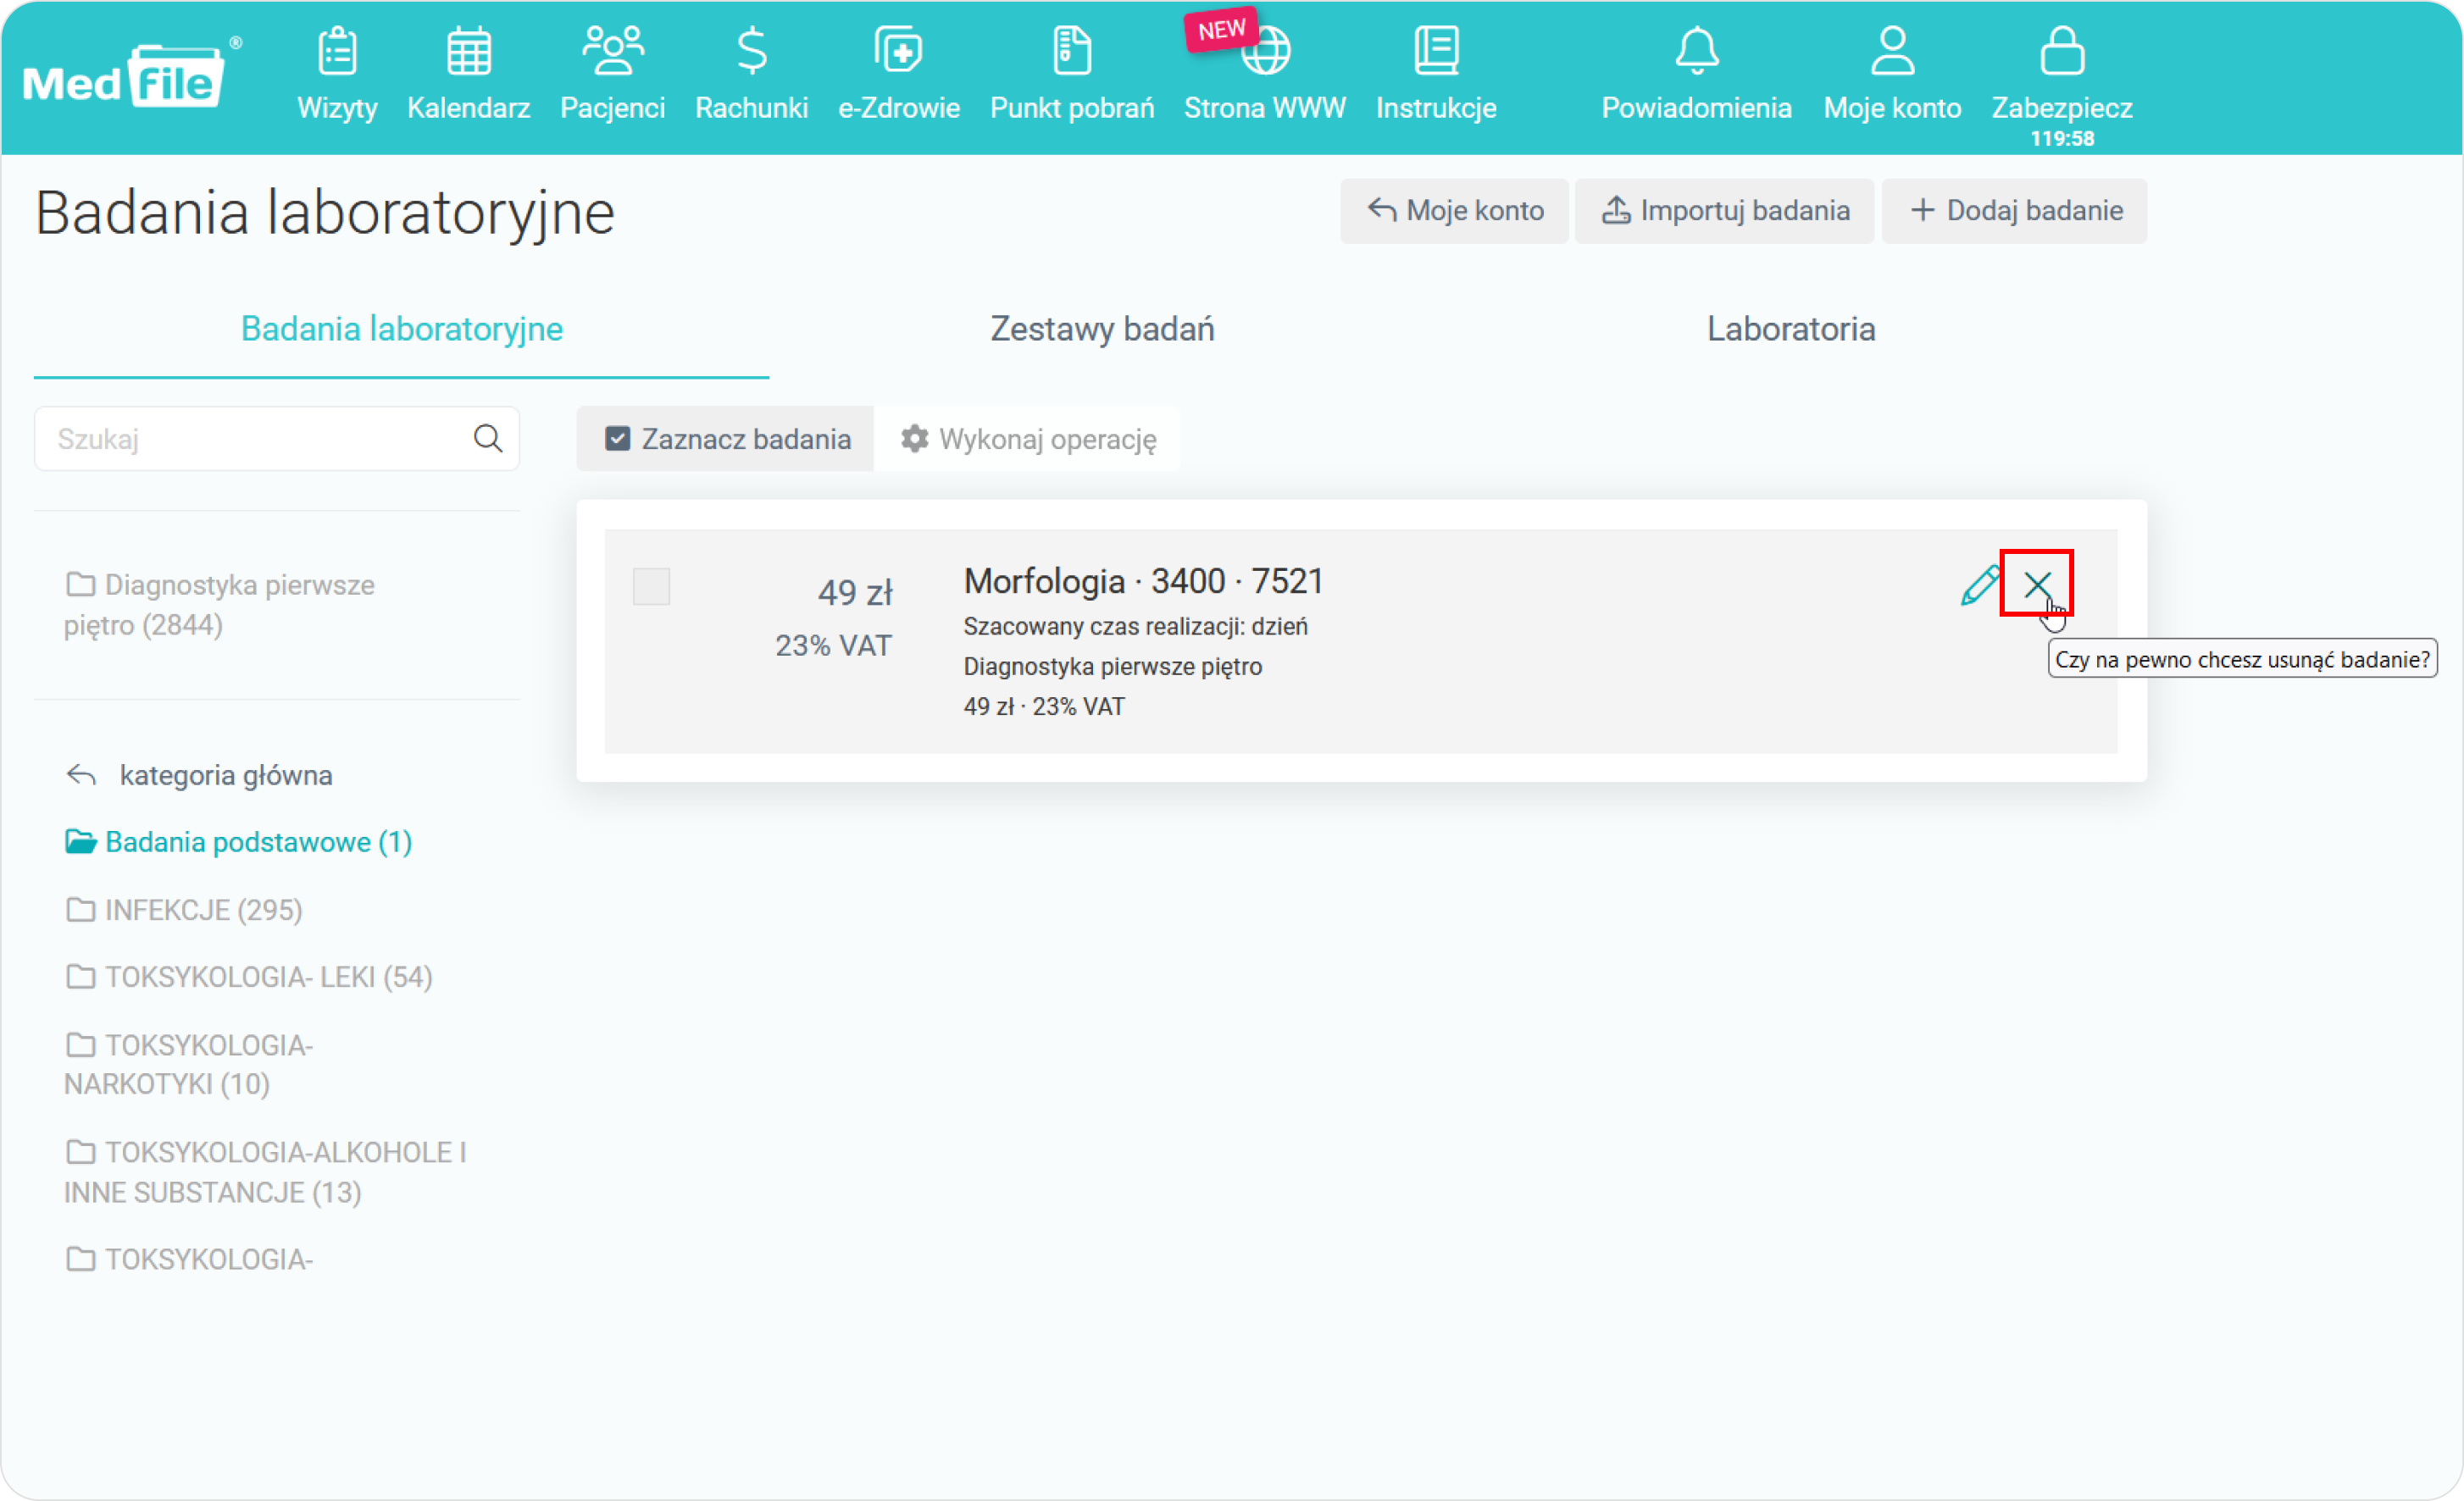Show Powiadomienia bell notifications

tap(1696, 52)
